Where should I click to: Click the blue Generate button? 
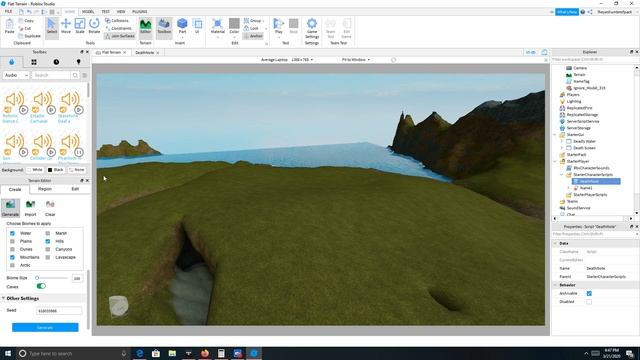(45, 327)
